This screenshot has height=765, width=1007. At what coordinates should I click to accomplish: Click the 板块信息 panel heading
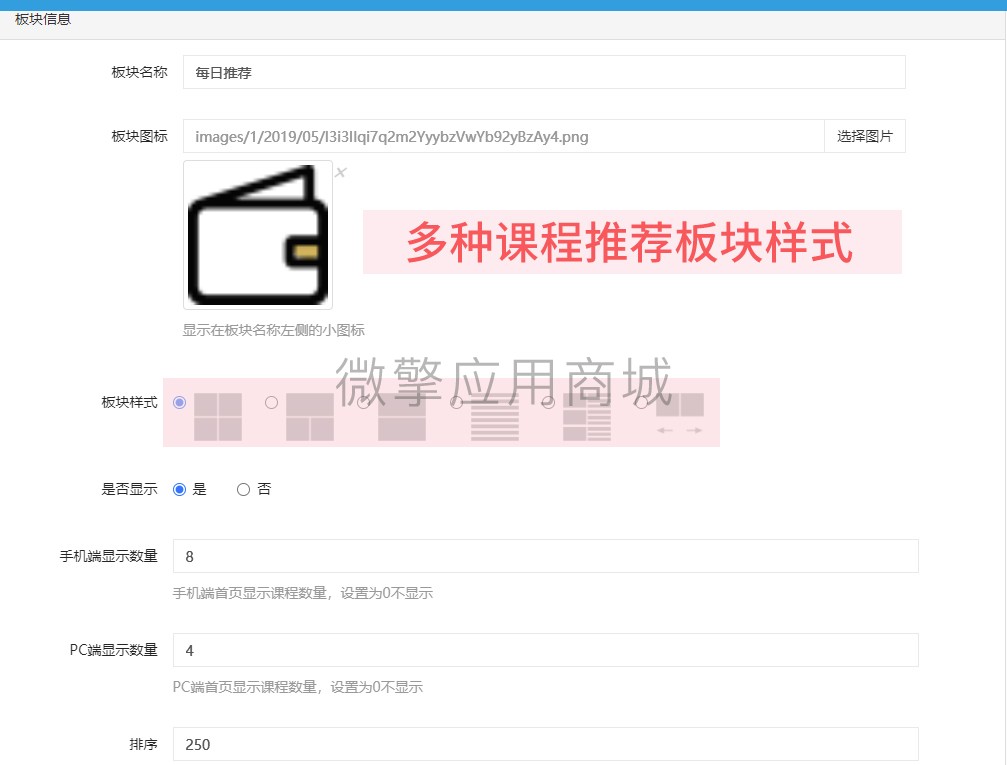(43, 19)
